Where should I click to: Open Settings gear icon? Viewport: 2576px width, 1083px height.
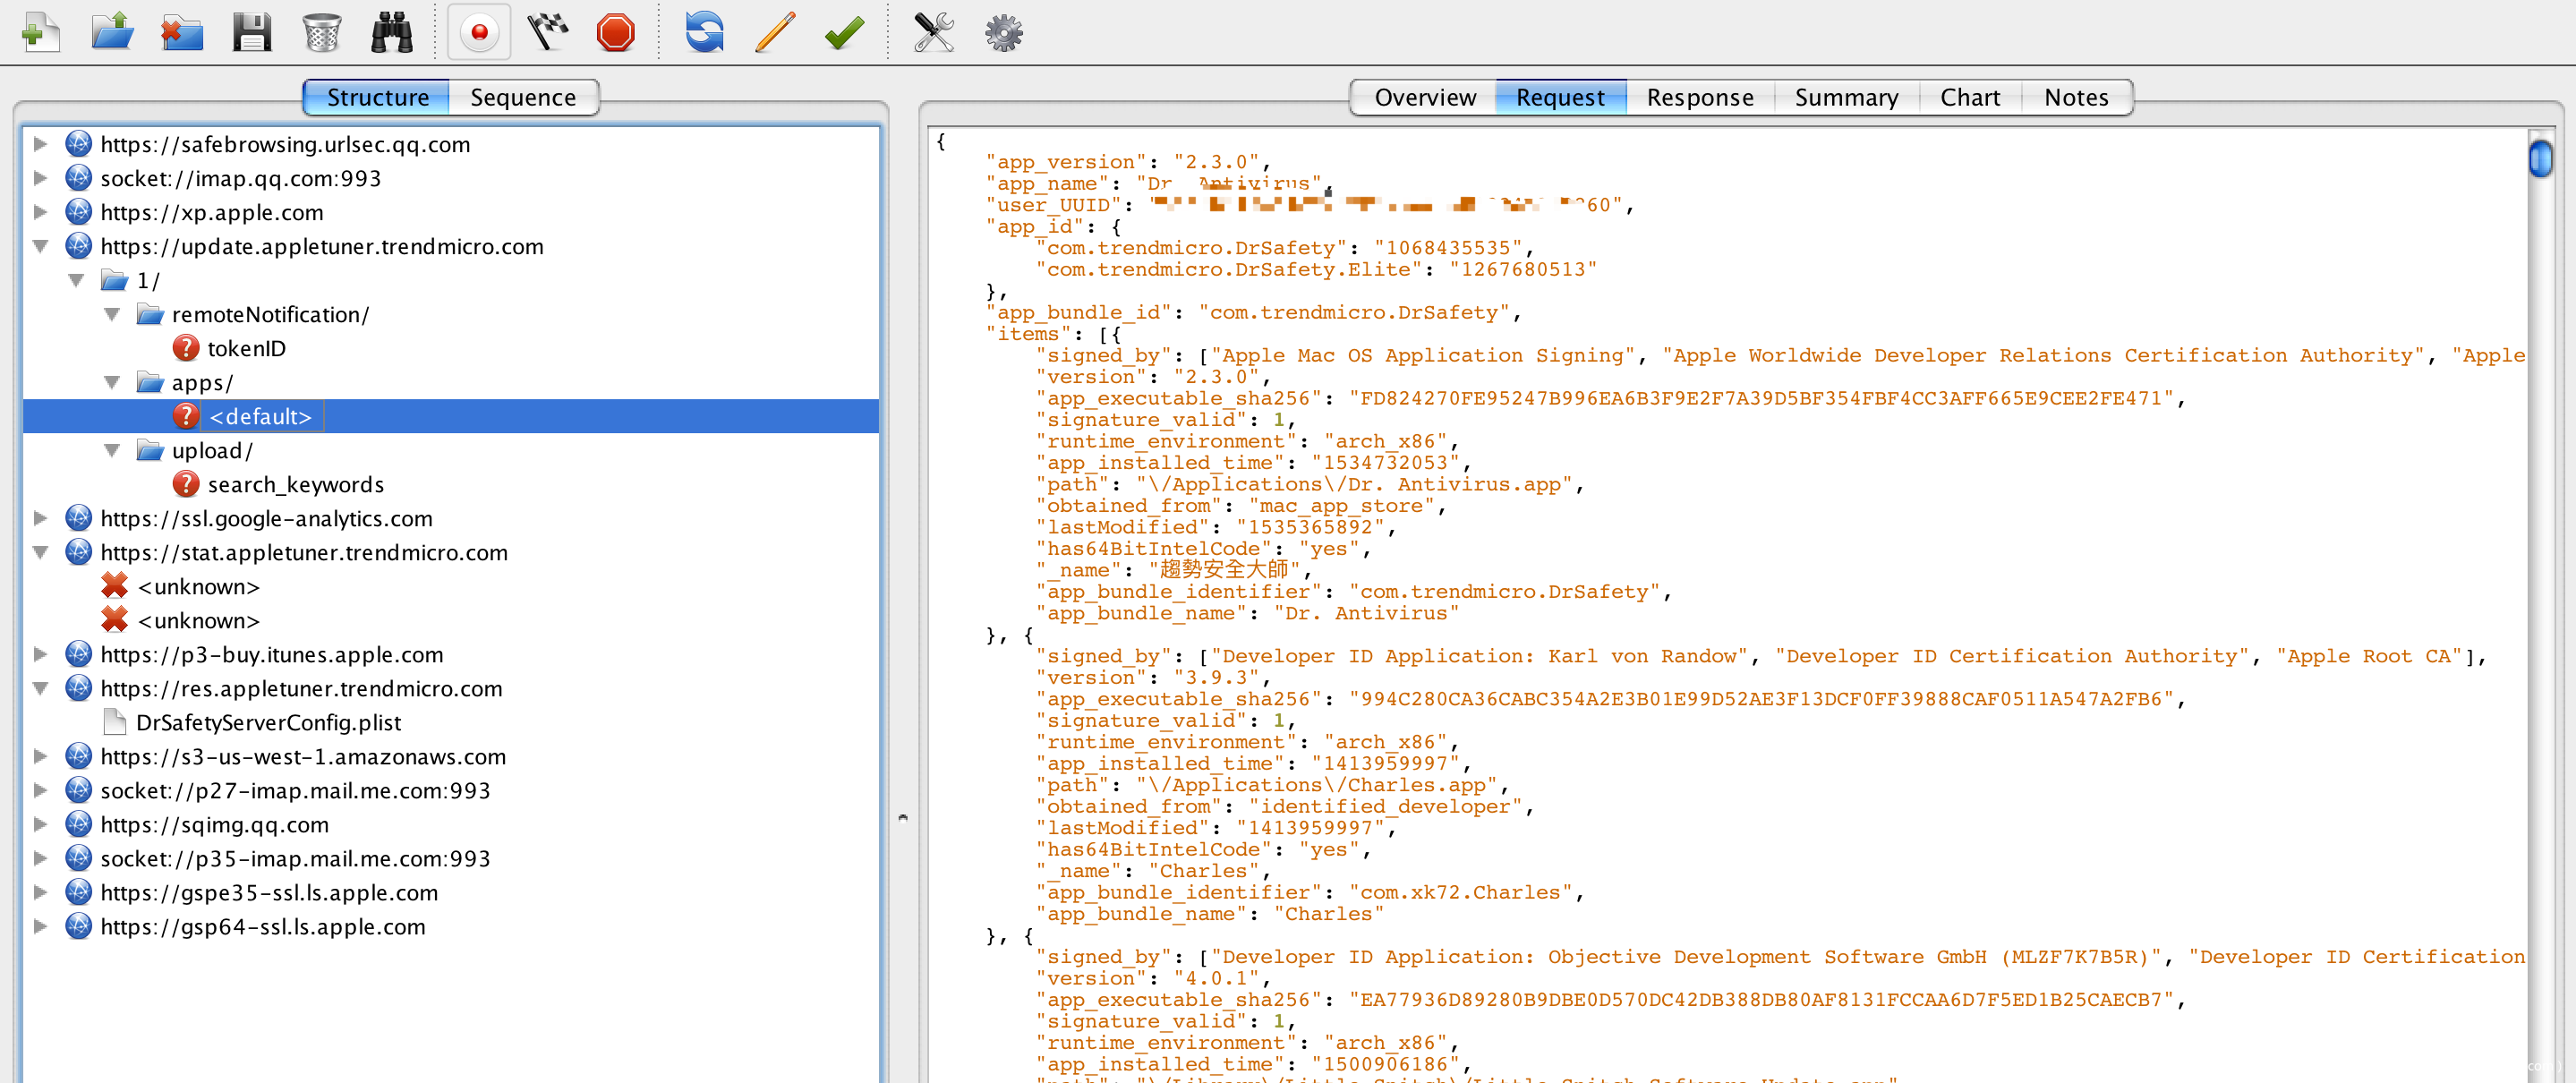(x=1003, y=33)
